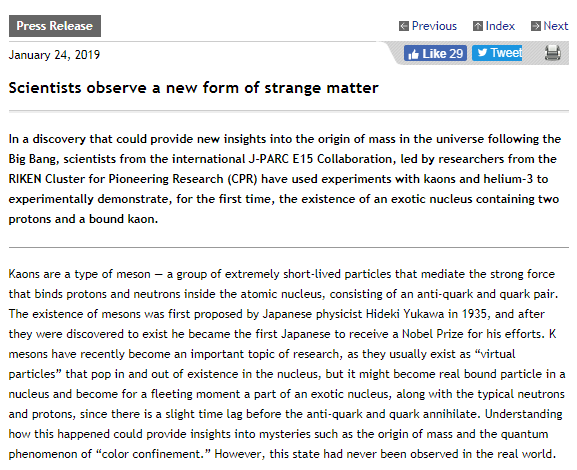
Task: Click the headline about strange matter
Action: [194, 88]
